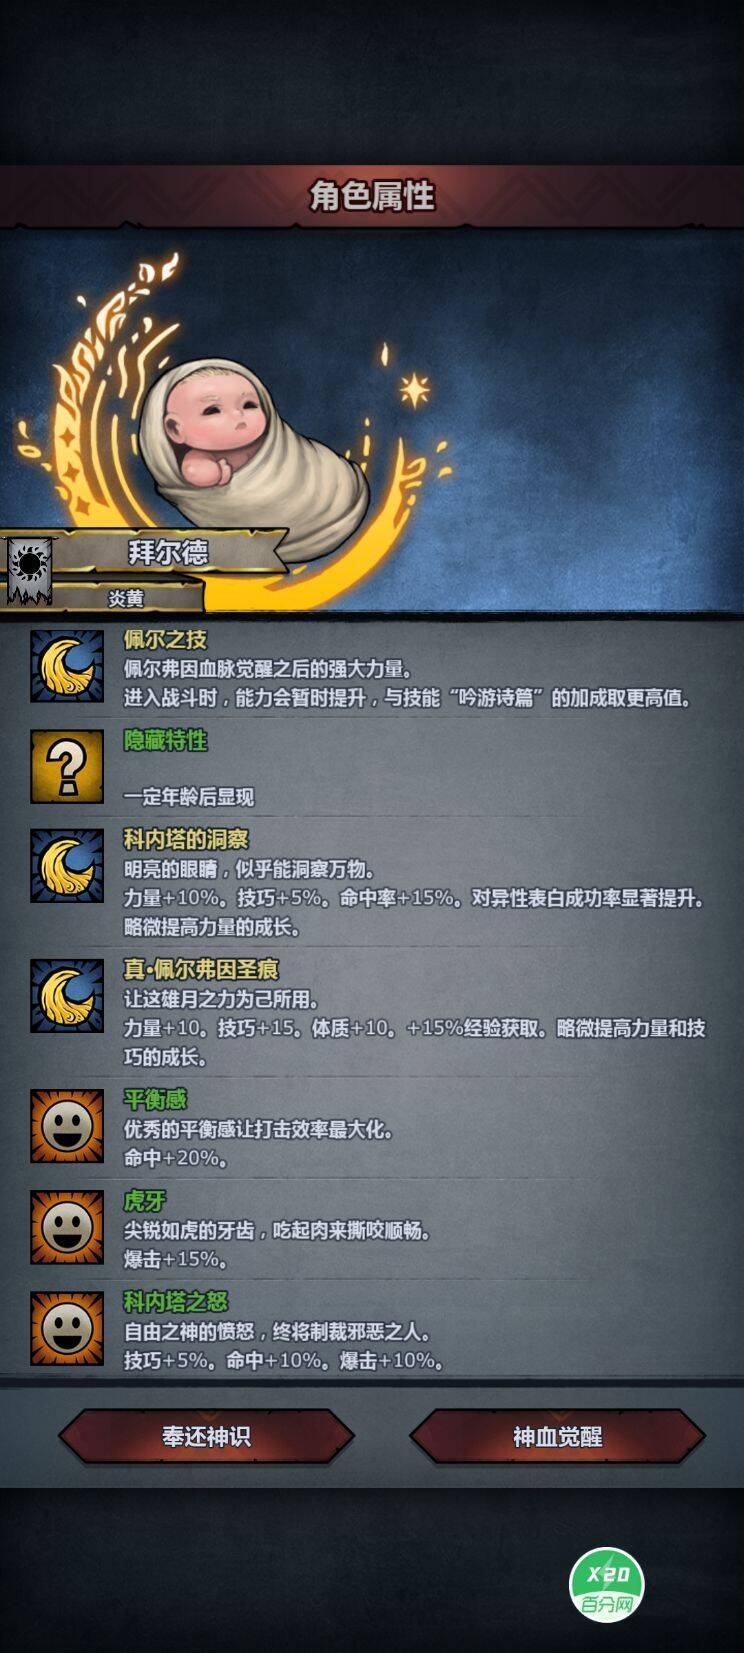Tap the 炎黄 faction label
The image size is (744, 1653).
click(x=126, y=598)
